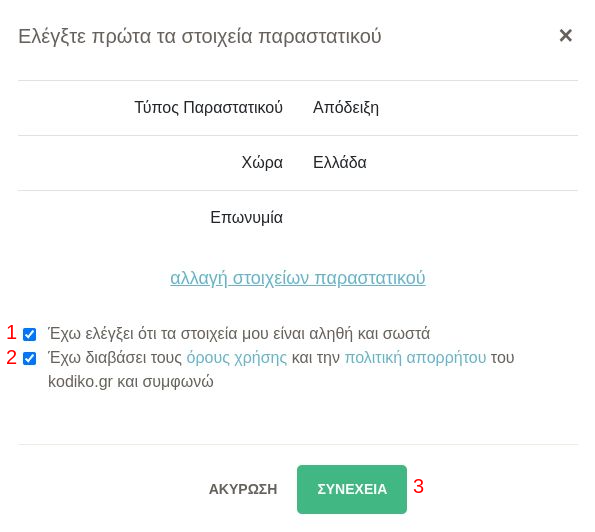This screenshot has width=595, height=532.
Task: Click the red number 1 marker
Action: [x=11, y=332]
